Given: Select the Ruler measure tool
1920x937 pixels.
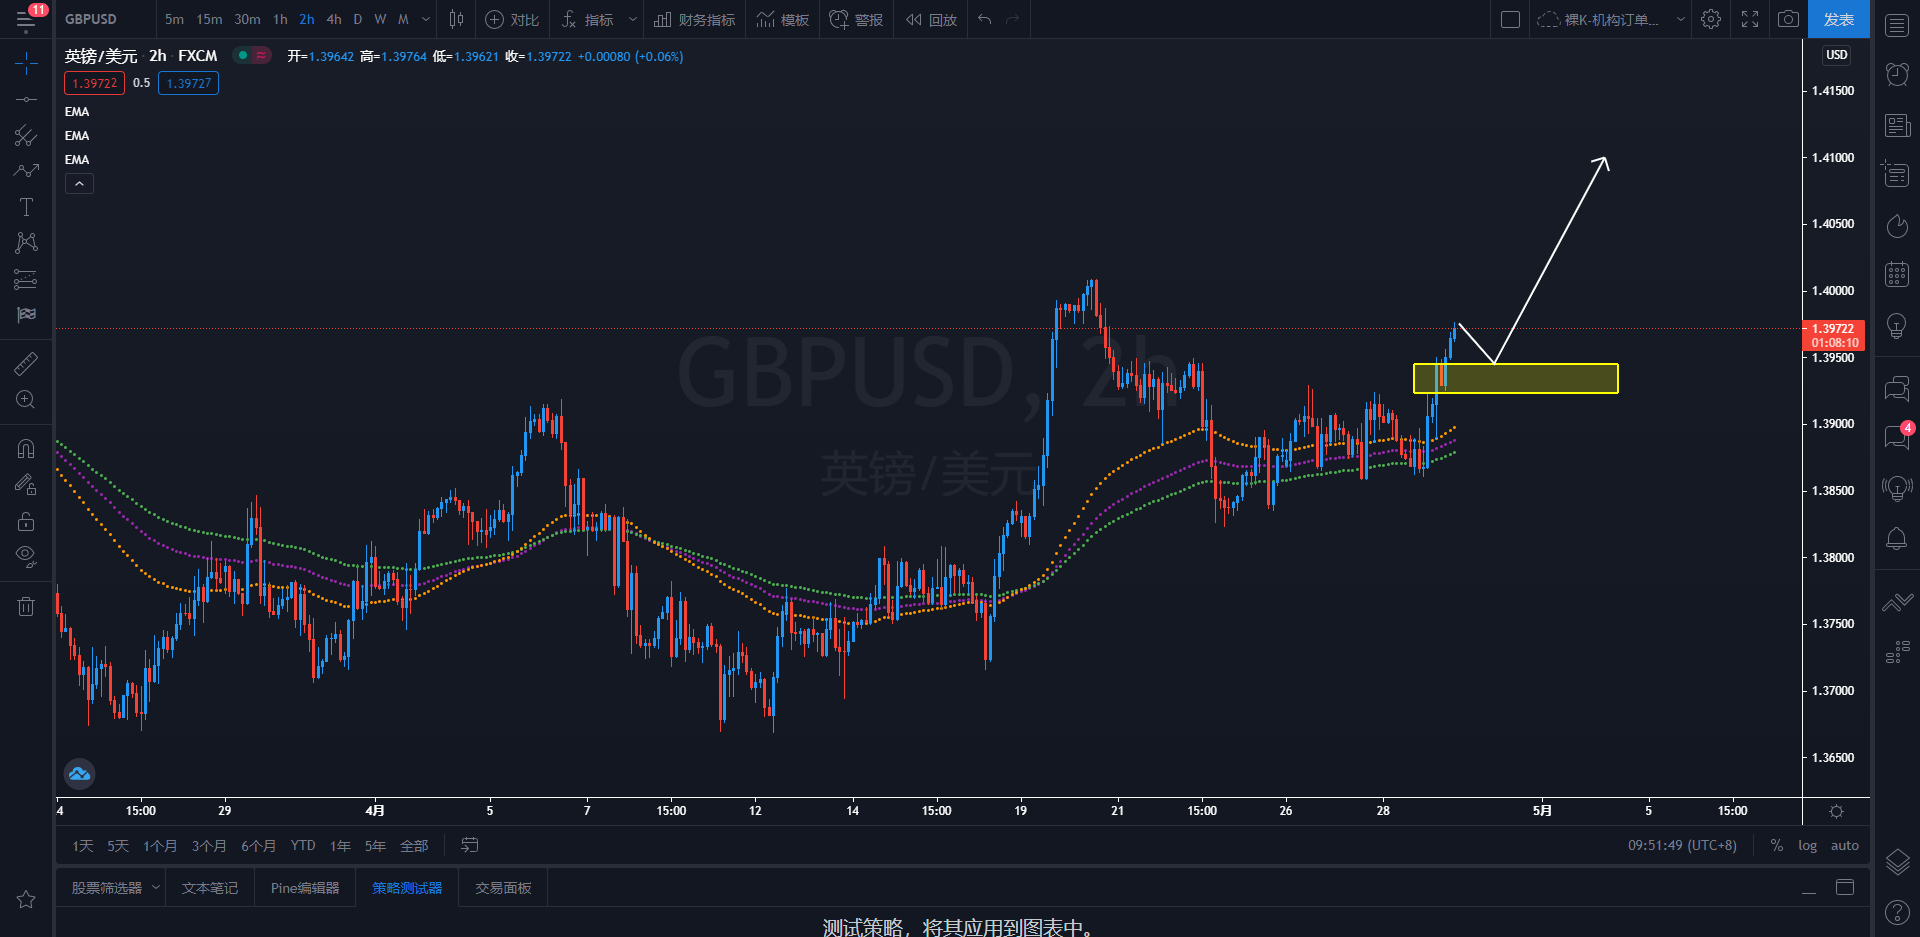Looking at the screenshot, I should (x=26, y=364).
